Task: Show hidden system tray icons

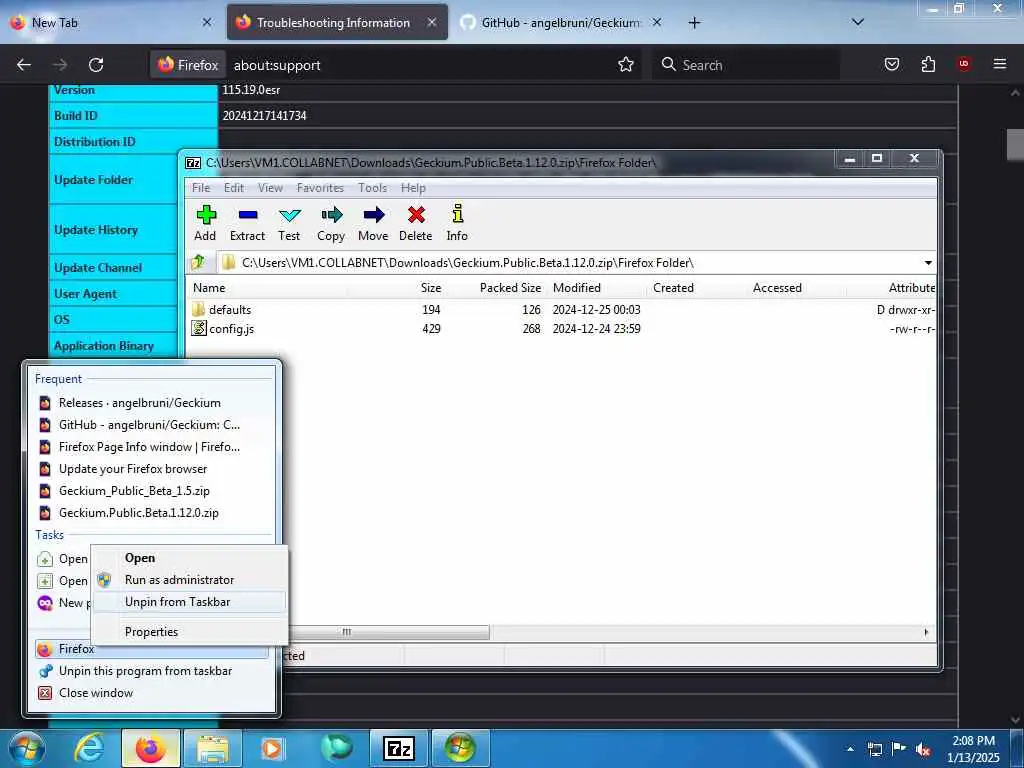Action: click(850, 750)
